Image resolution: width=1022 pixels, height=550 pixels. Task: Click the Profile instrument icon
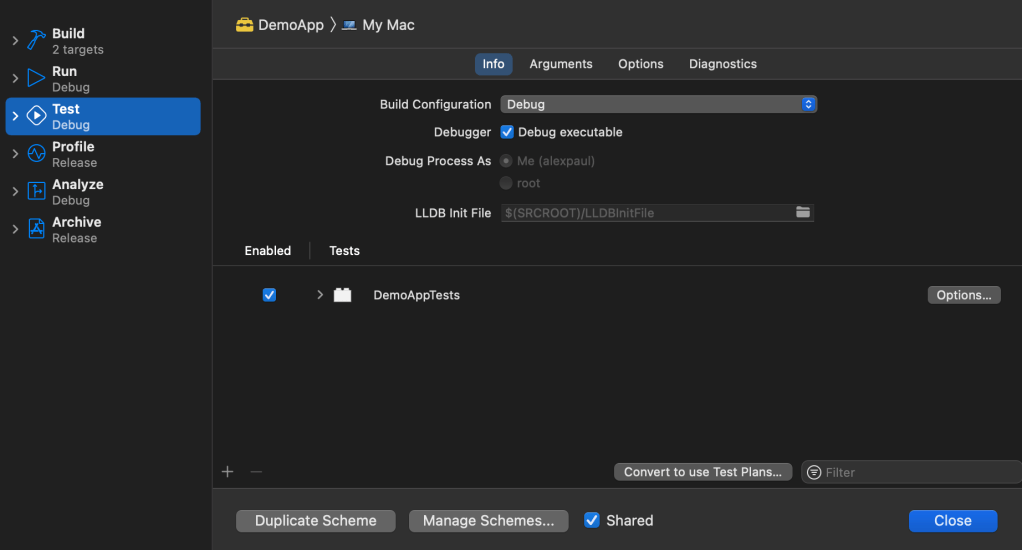pos(37,154)
